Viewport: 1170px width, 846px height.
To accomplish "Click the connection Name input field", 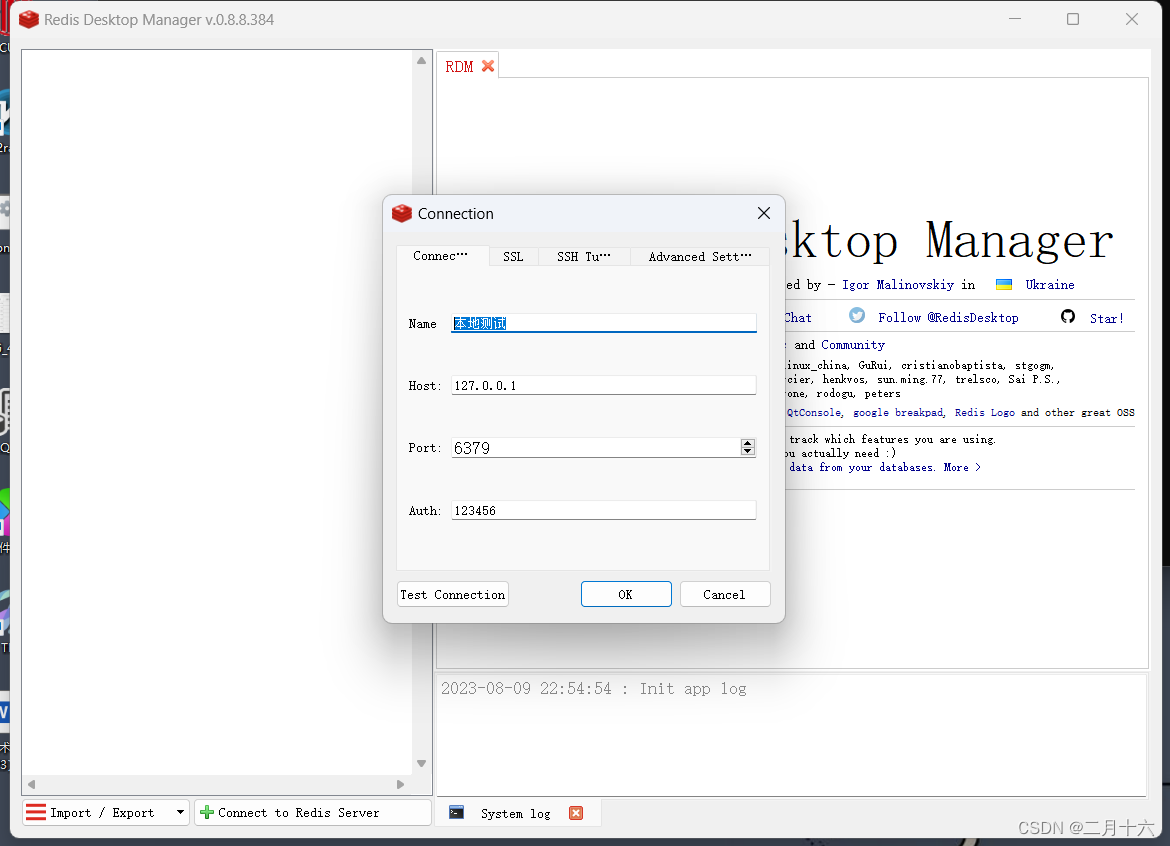I will 604,323.
